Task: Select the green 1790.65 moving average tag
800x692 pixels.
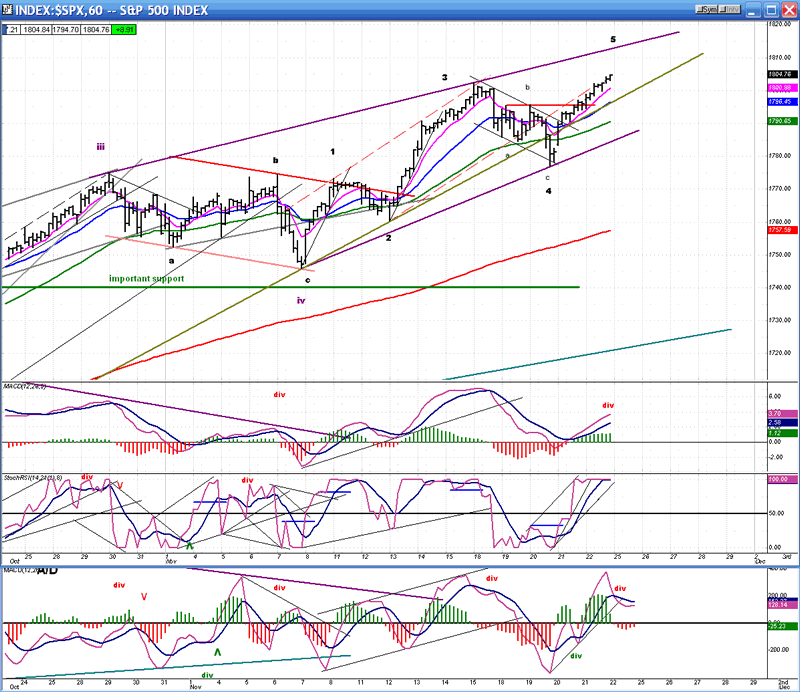Action: click(x=782, y=121)
